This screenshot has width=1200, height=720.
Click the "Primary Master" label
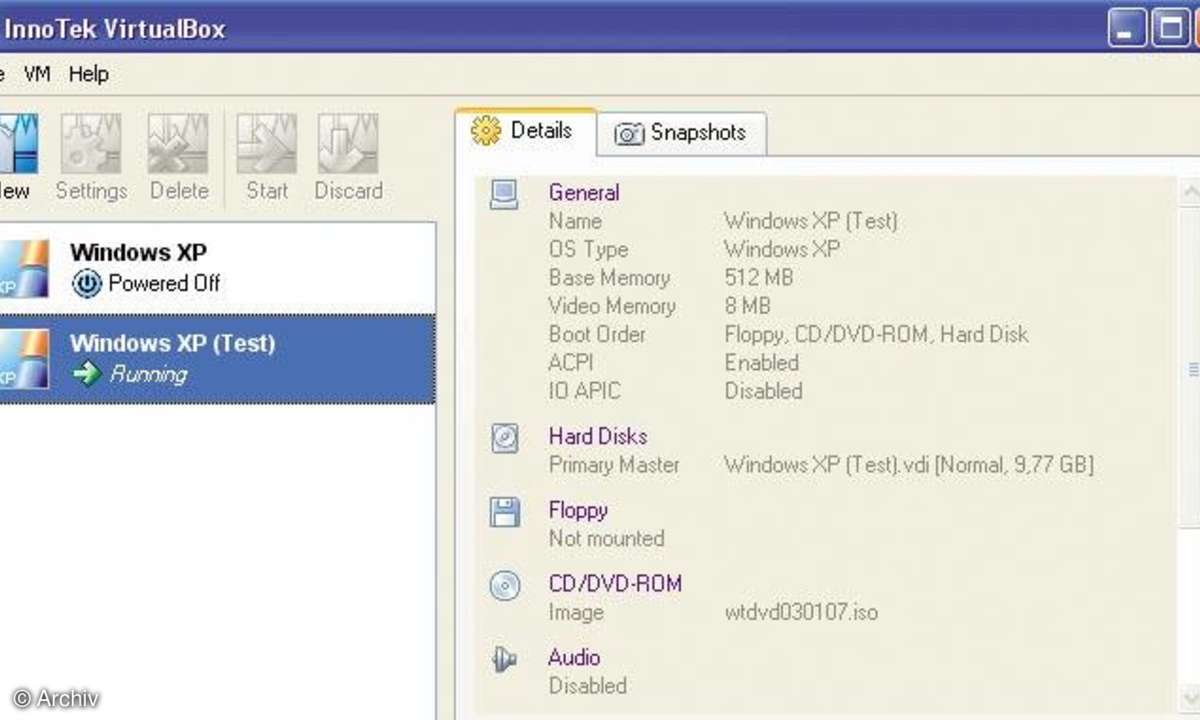coord(614,465)
